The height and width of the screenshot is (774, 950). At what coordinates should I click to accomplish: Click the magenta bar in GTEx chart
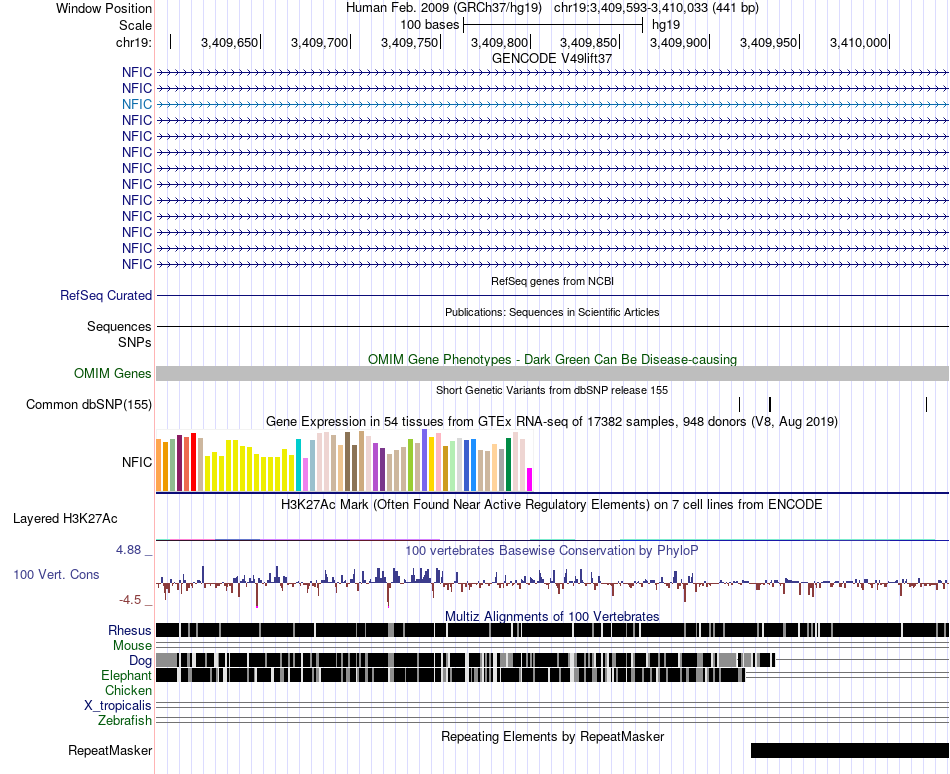pyautogui.click(x=530, y=479)
